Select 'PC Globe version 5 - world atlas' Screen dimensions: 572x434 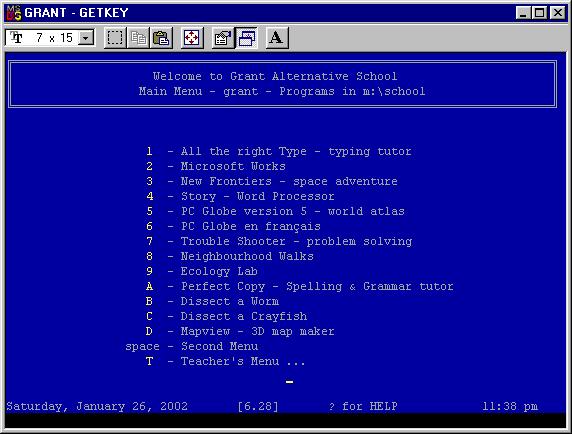click(275, 211)
